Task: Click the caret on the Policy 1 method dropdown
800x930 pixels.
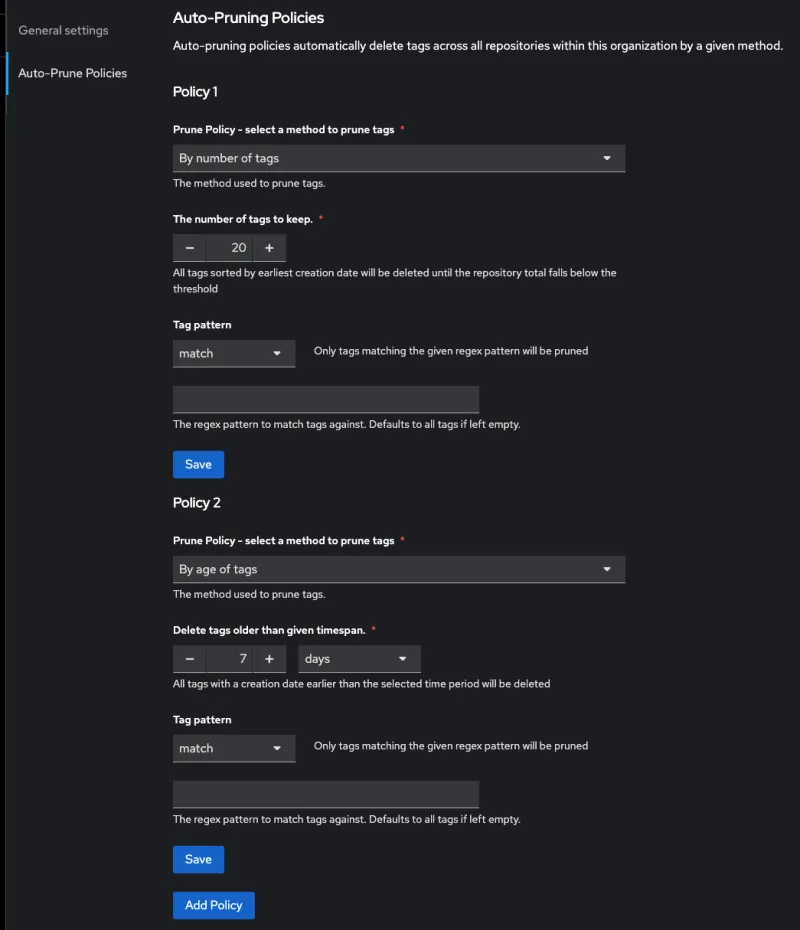Action: click(607, 158)
